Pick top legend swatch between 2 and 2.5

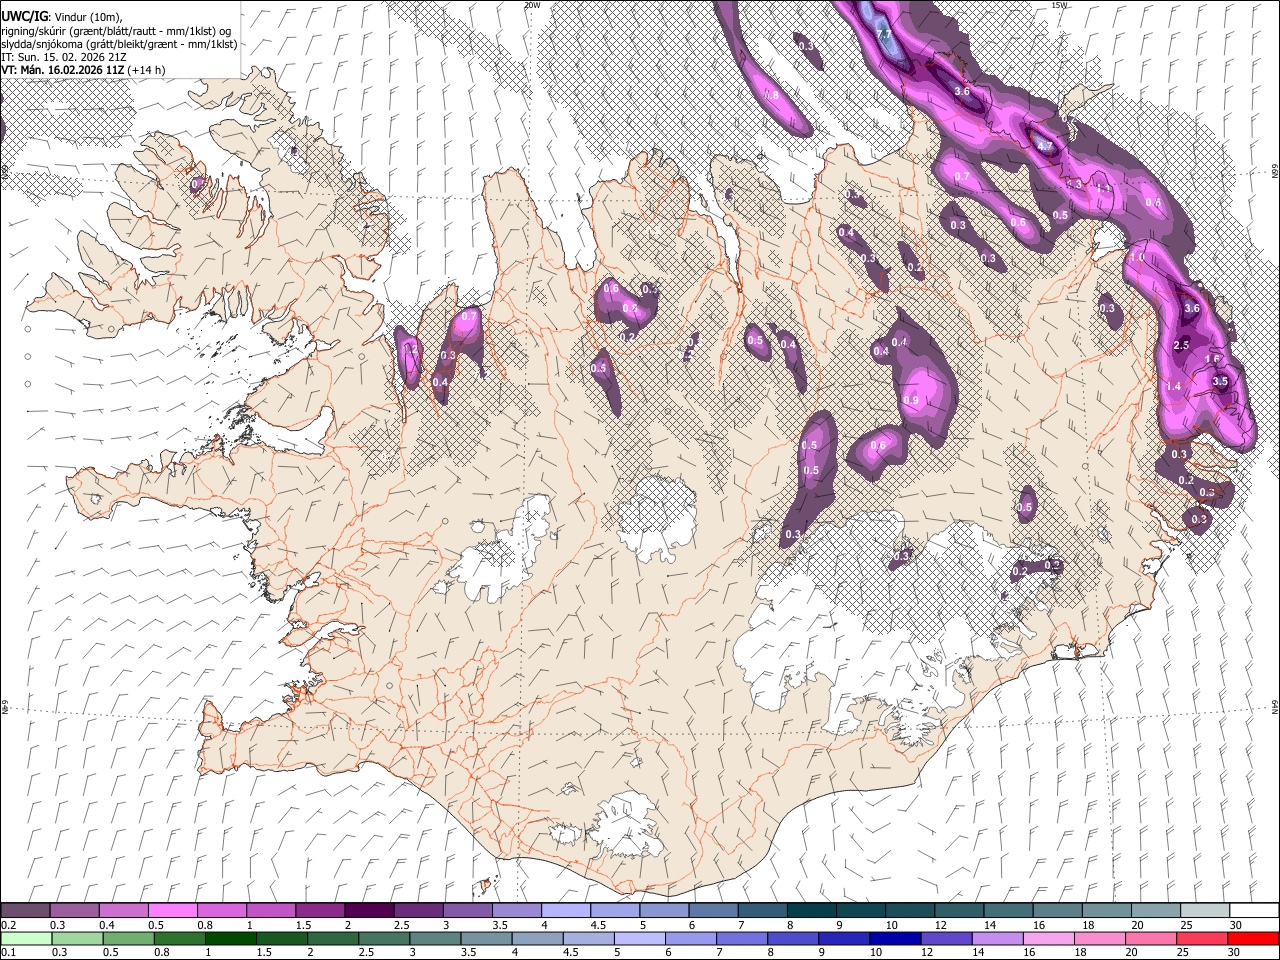369,910
